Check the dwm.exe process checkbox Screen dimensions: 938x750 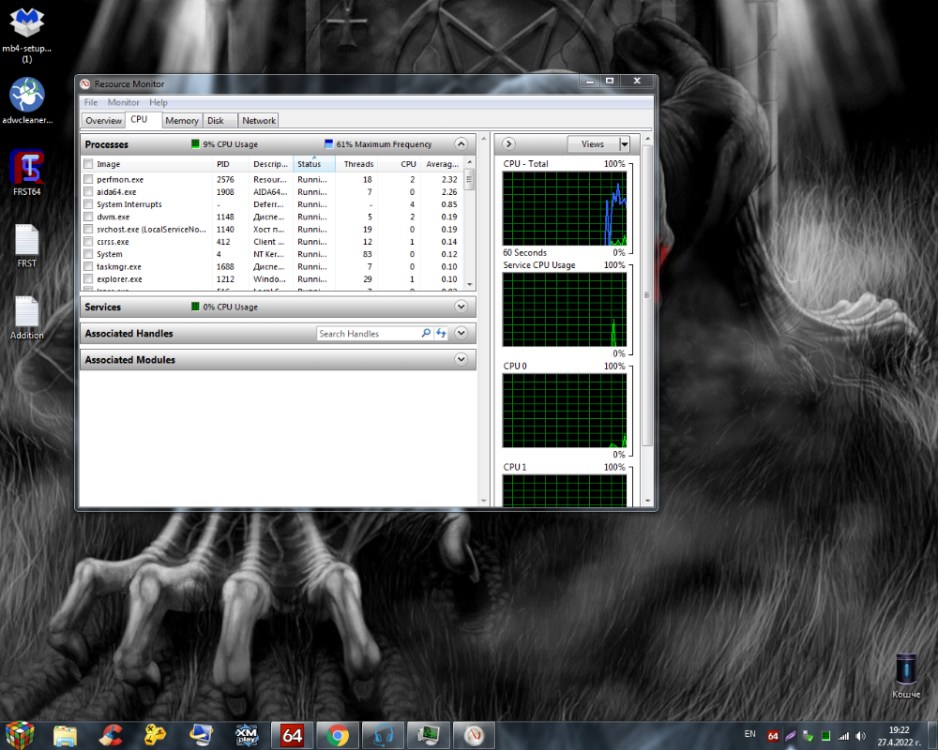pos(89,217)
